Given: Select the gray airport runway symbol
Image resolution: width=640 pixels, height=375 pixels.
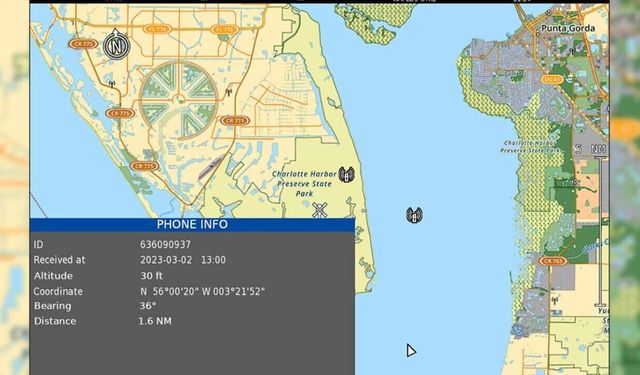Looking at the screenshot, I should point(211,167).
